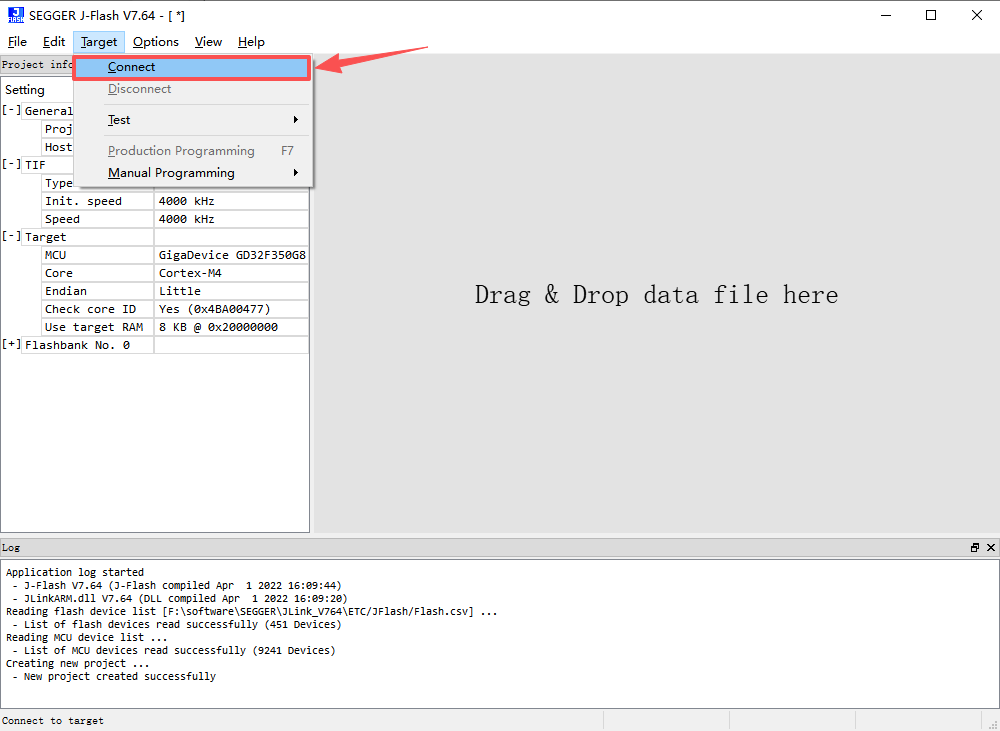
Task: Maximize the J-Flash window
Action: (x=931, y=15)
